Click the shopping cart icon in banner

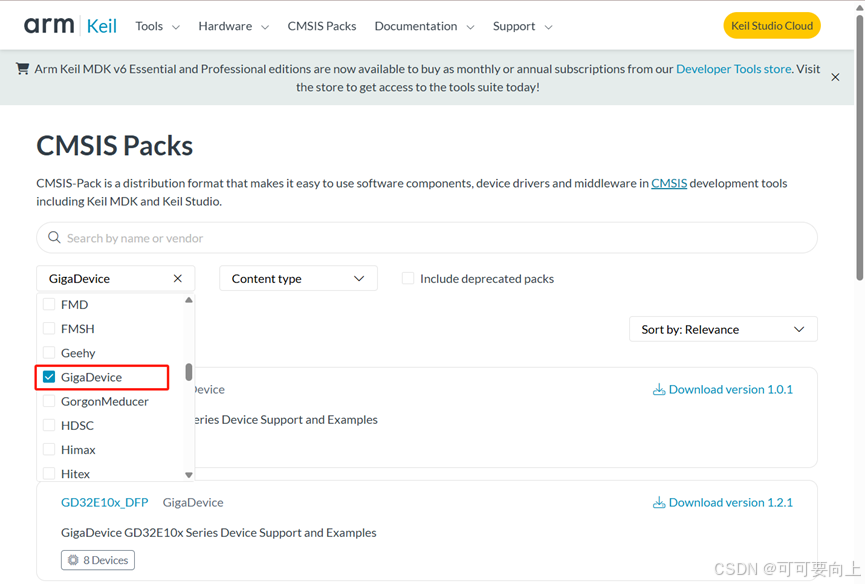22,69
